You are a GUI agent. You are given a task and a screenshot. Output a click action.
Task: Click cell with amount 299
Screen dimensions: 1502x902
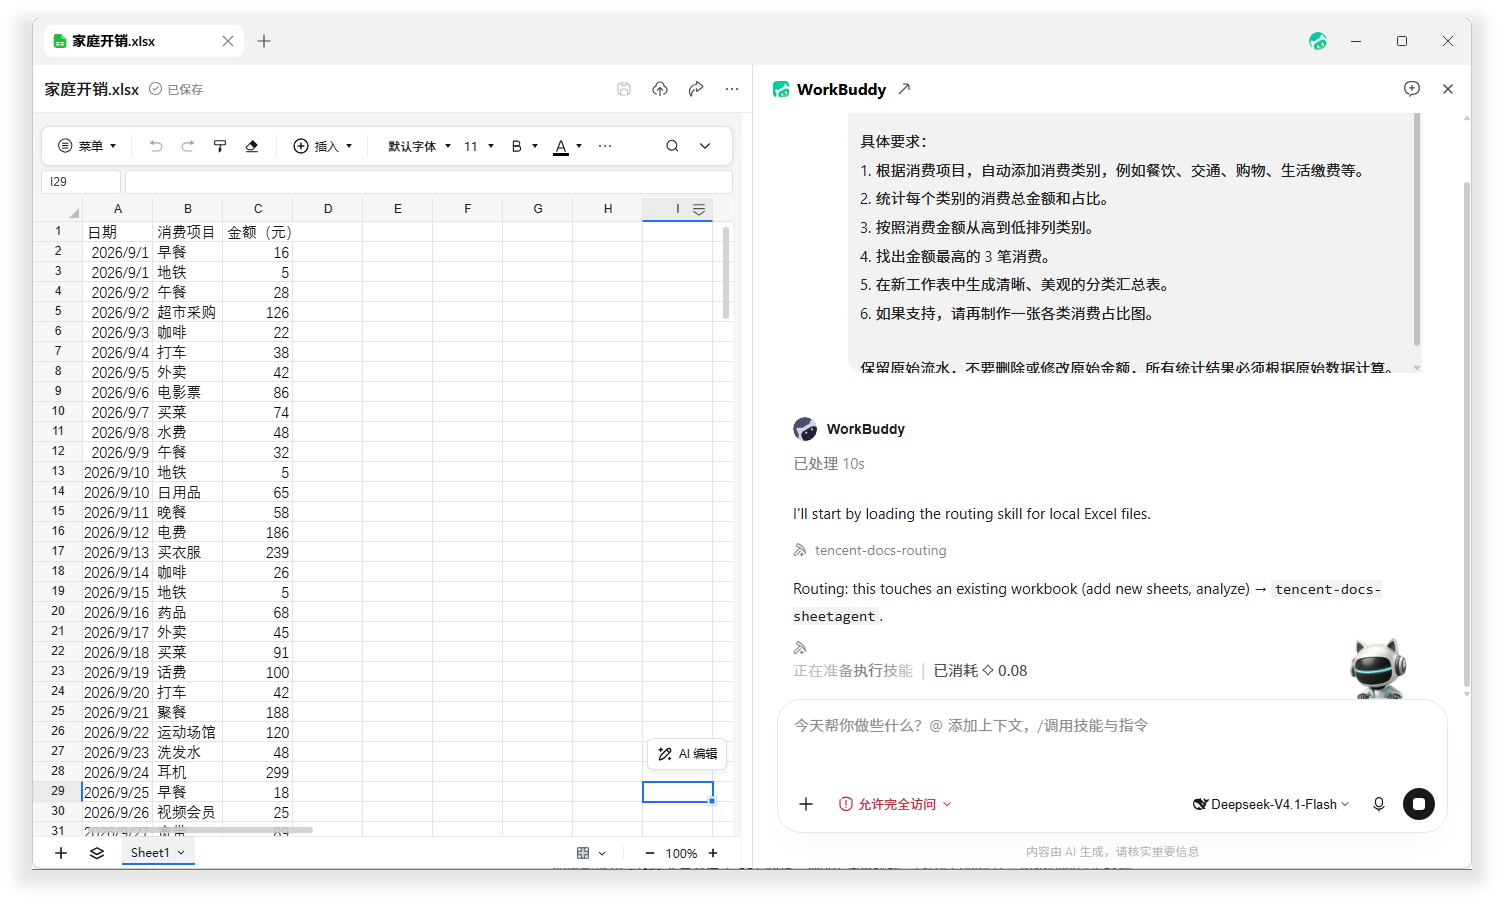click(x=258, y=772)
